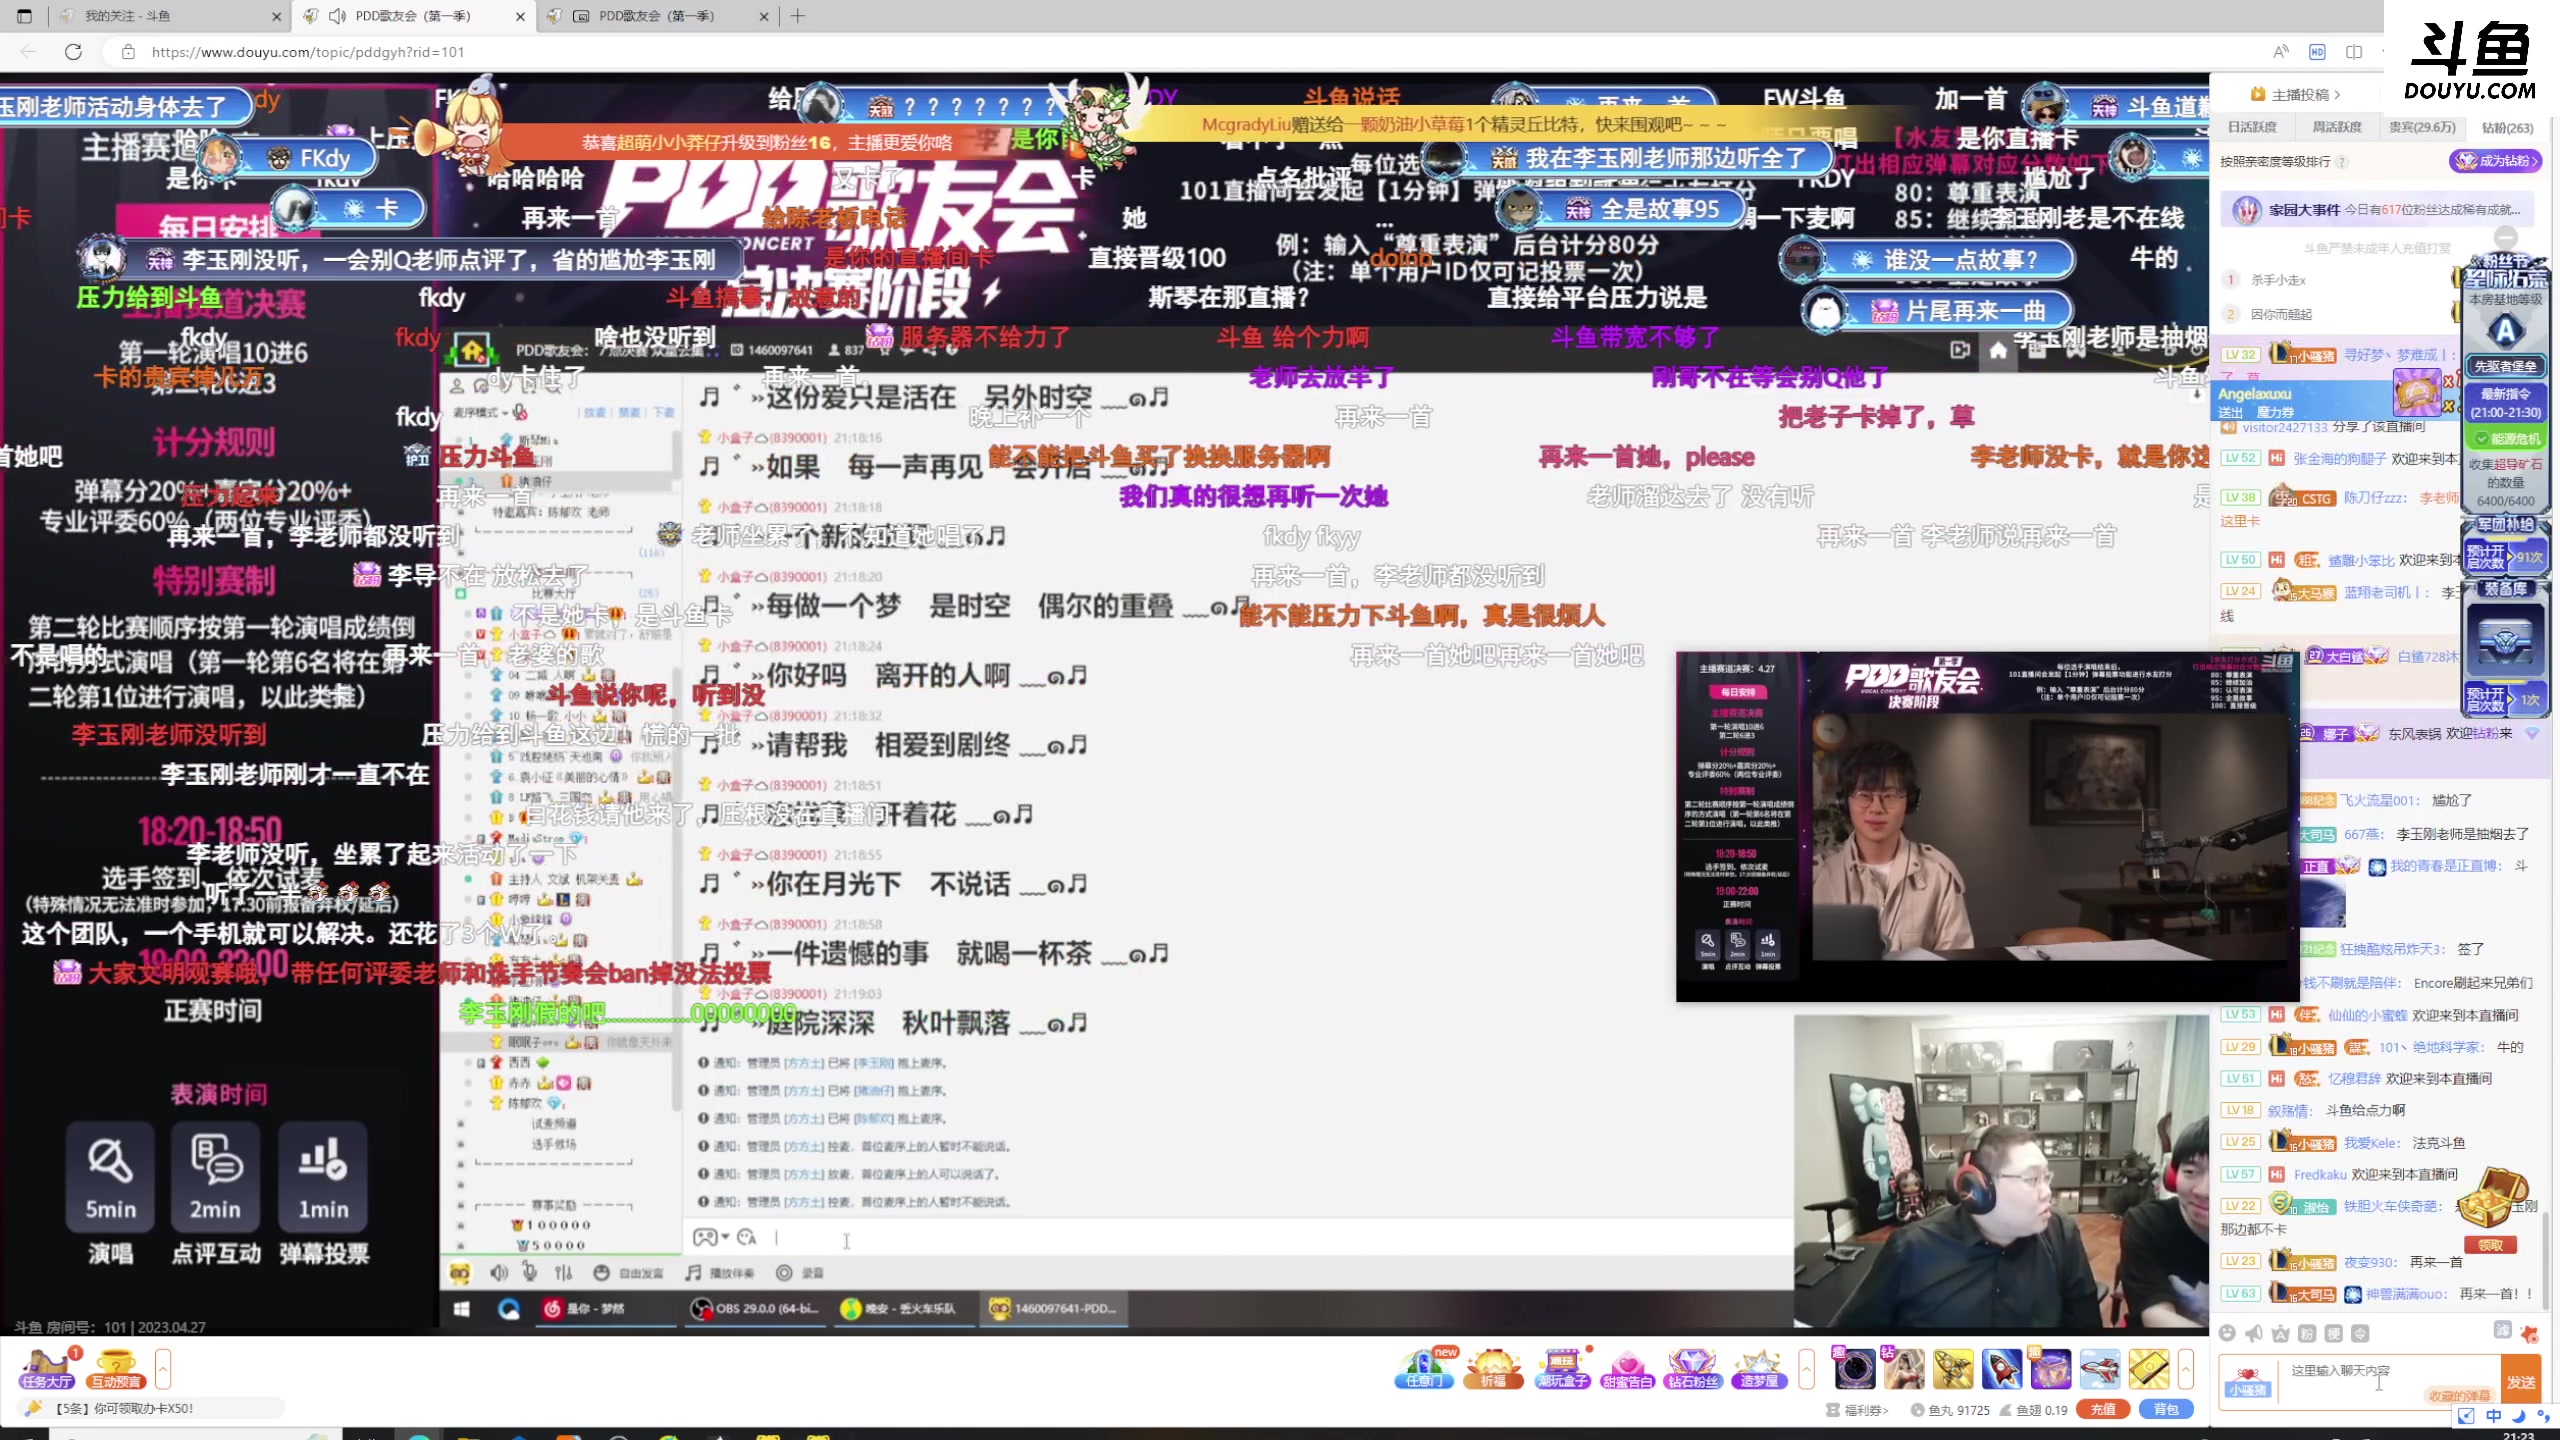Open the emoji picker in chat

(x=2227, y=1333)
